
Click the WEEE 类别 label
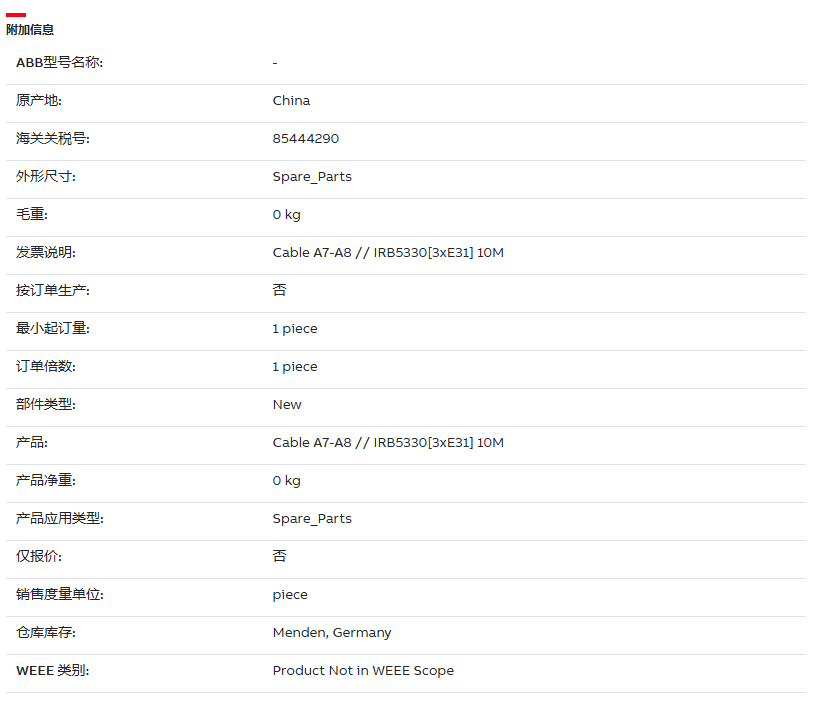click(x=53, y=671)
